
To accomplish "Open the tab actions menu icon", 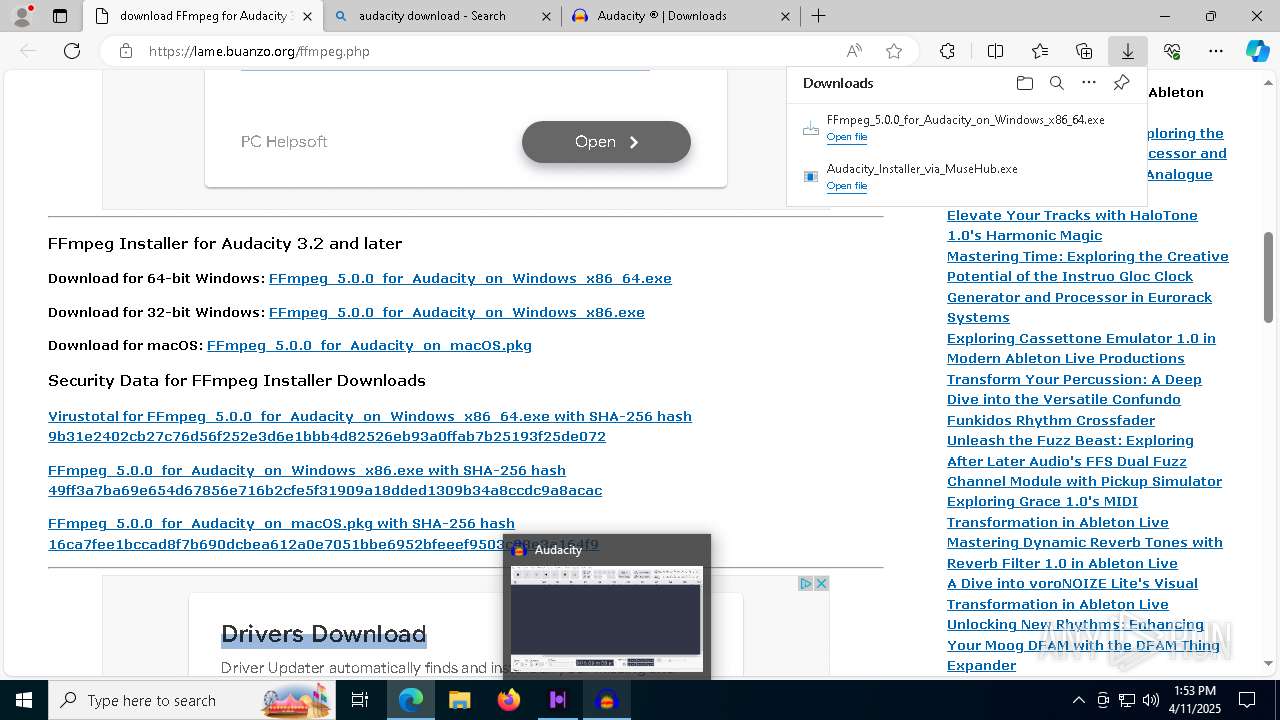I will (x=60, y=16).
